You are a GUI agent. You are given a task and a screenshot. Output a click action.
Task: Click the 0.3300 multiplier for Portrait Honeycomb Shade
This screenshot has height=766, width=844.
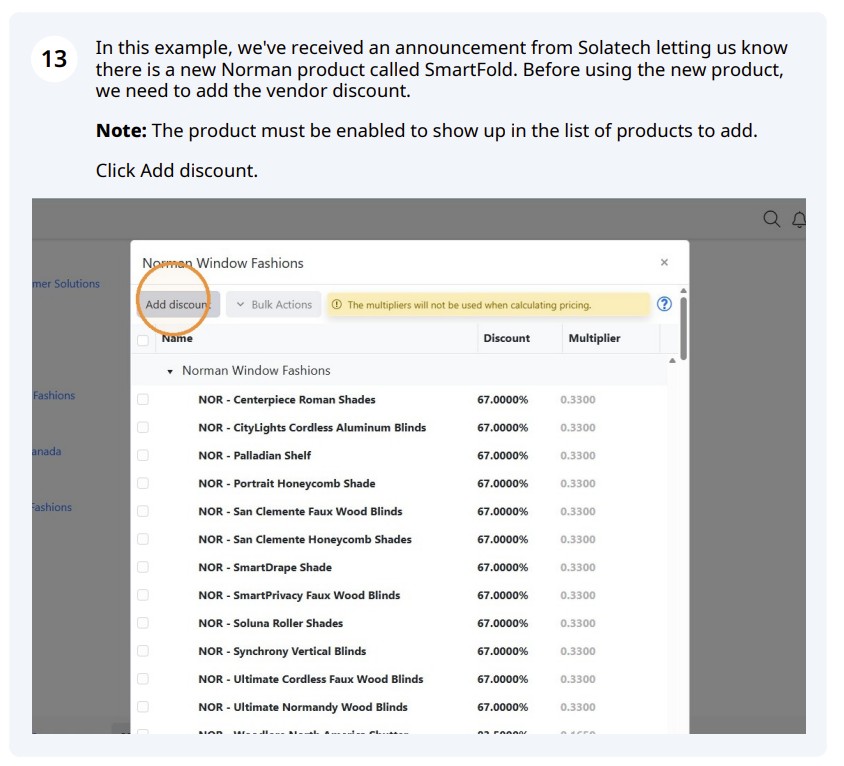[578, 483]
